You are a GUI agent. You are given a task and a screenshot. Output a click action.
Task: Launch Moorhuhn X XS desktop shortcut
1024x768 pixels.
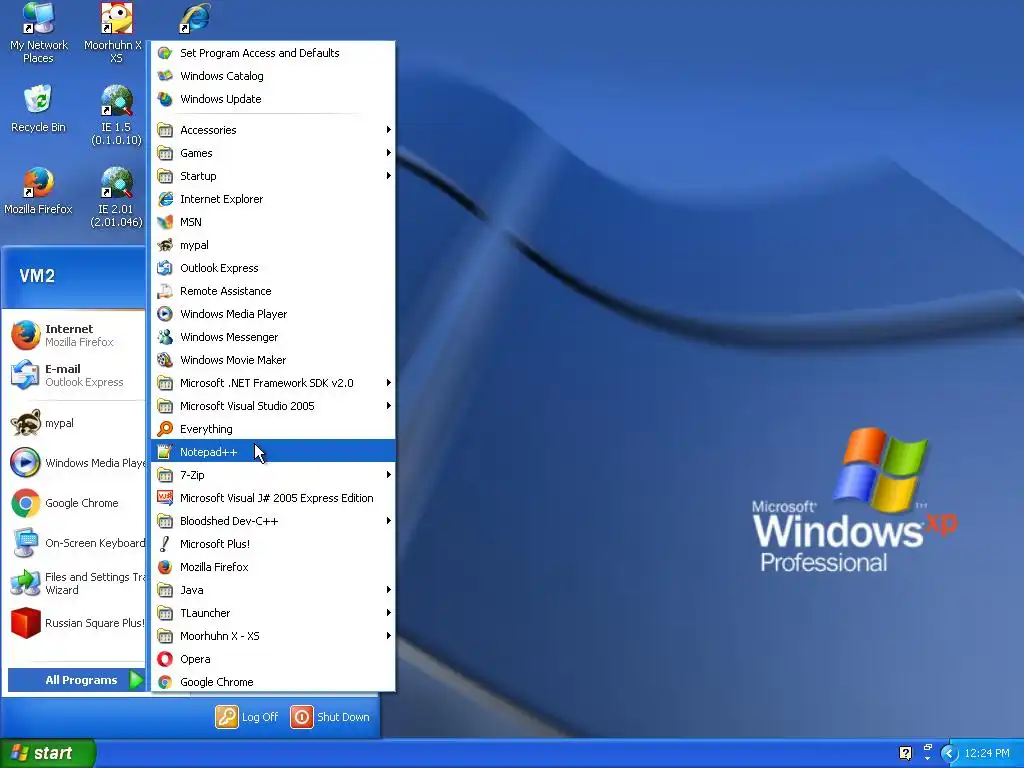[x=116, y=33]
